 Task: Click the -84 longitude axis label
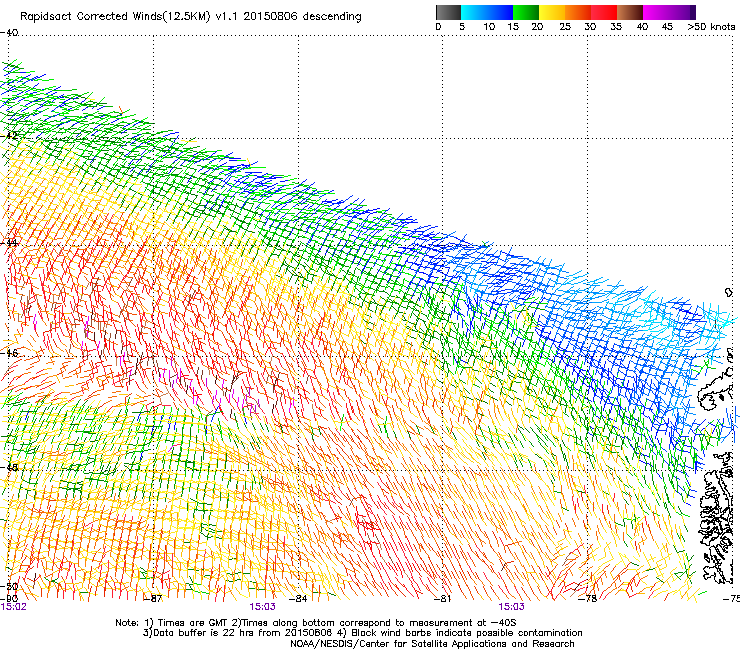pos(298,599)
